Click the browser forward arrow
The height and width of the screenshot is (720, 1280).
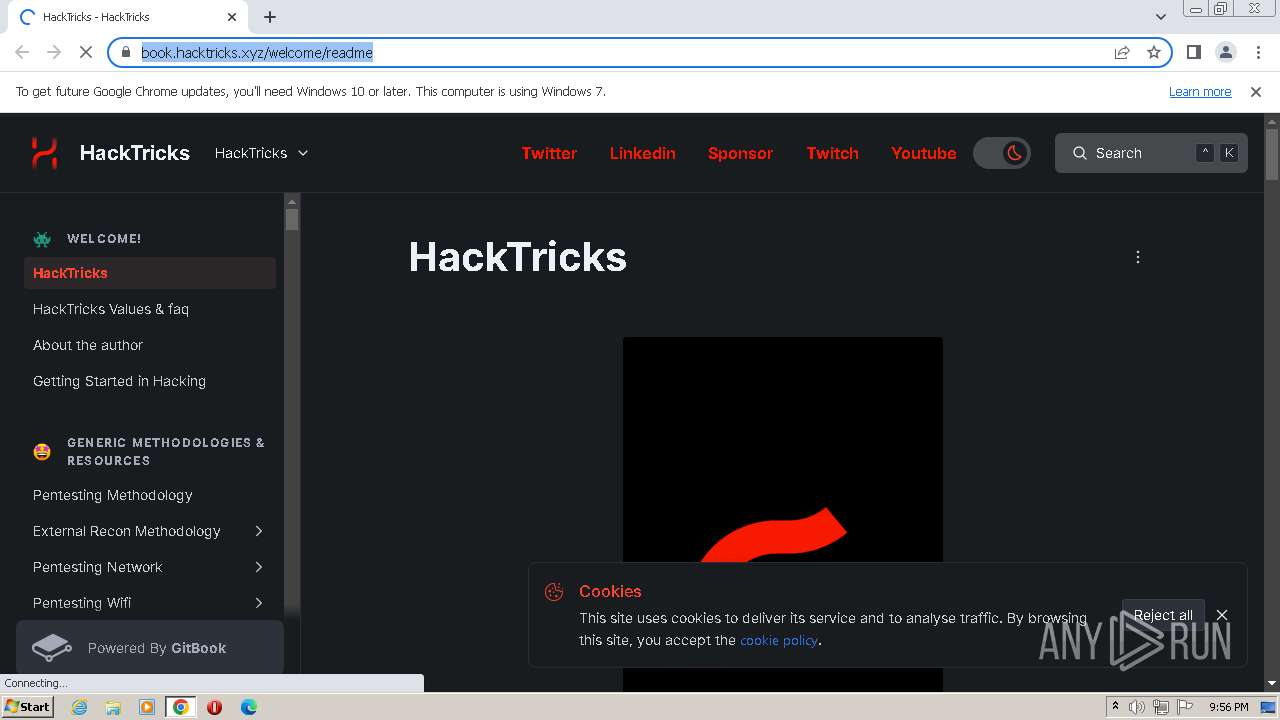[x=54, y=52]
